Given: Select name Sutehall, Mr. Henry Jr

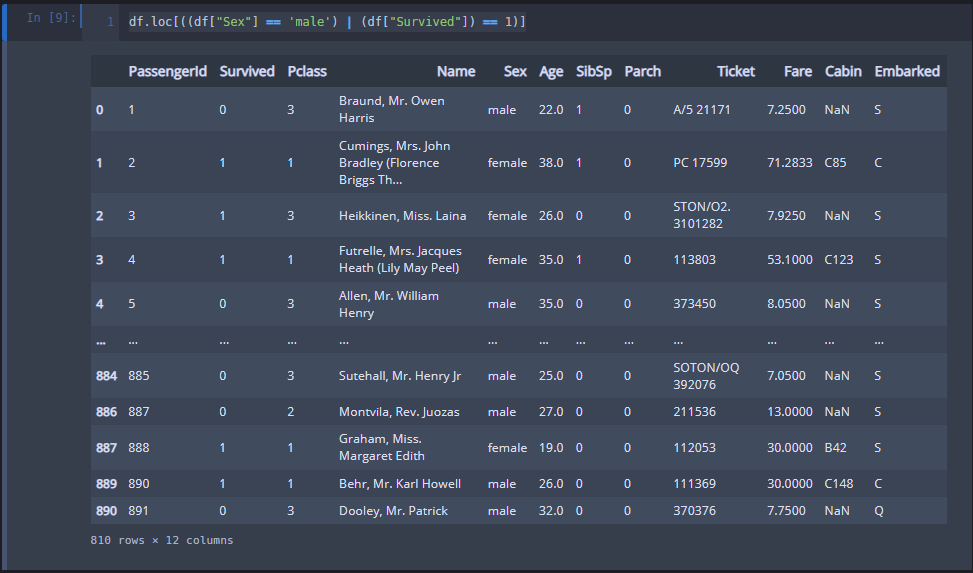Looking at the screenshot, I should 400,376.
